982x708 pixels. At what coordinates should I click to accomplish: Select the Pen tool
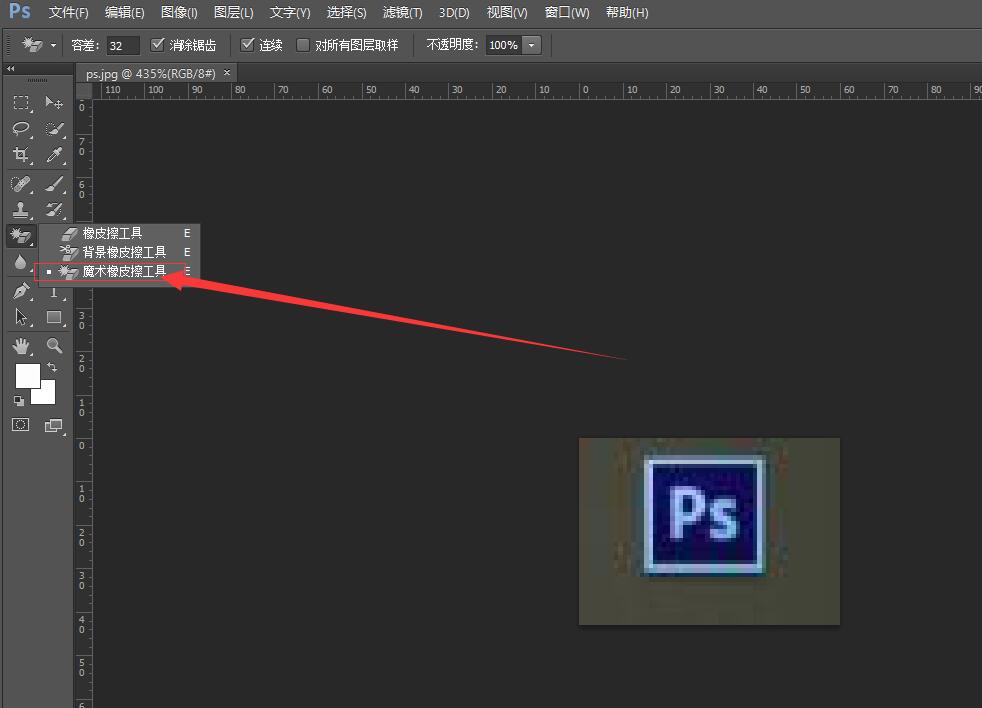(21, 291)
